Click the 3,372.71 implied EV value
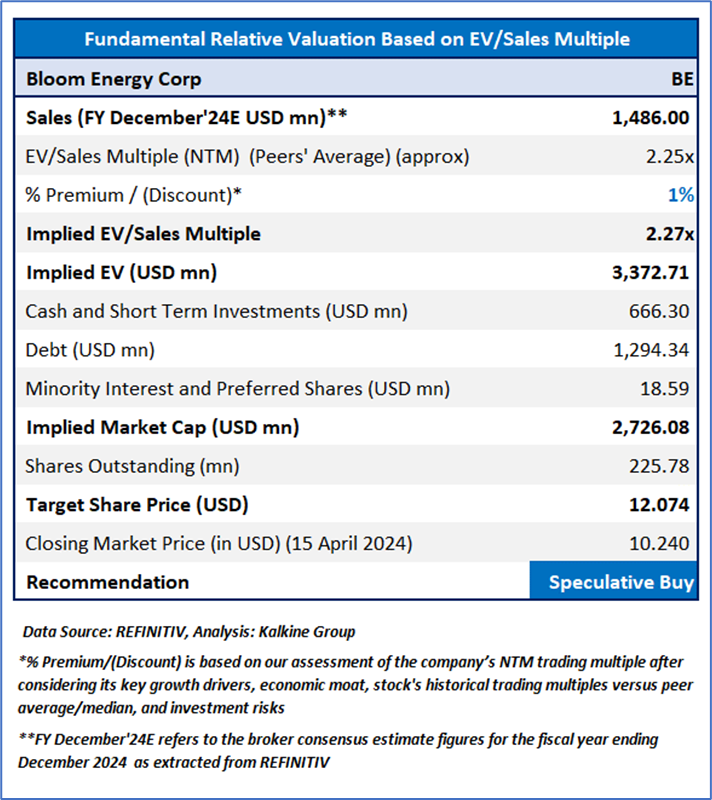Viewport: 712px width, 800px height. pyautogui.click(x=650, y=272)
